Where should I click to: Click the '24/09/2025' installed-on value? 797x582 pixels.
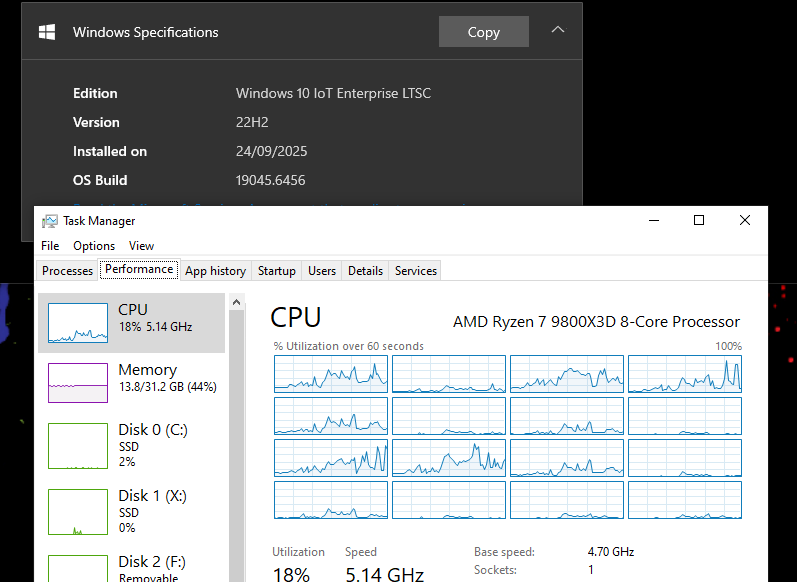coord(271,151)
